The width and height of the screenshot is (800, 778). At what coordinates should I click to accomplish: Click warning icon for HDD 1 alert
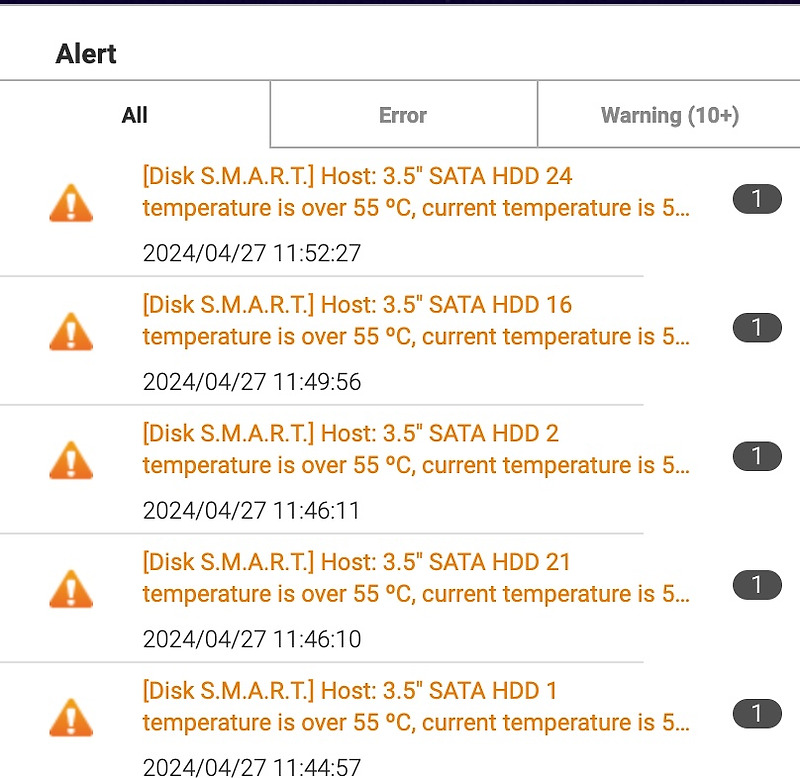(71, 717)
